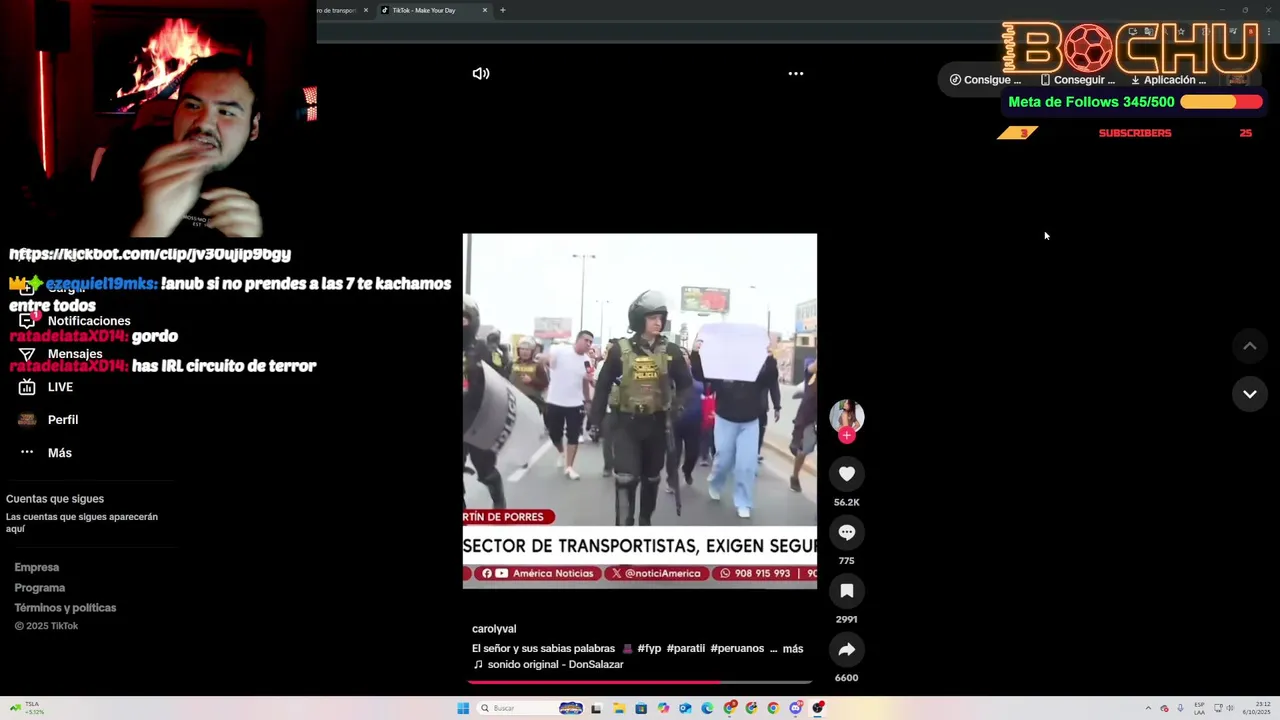Follow the creator with the red plus

click(847, 436)
